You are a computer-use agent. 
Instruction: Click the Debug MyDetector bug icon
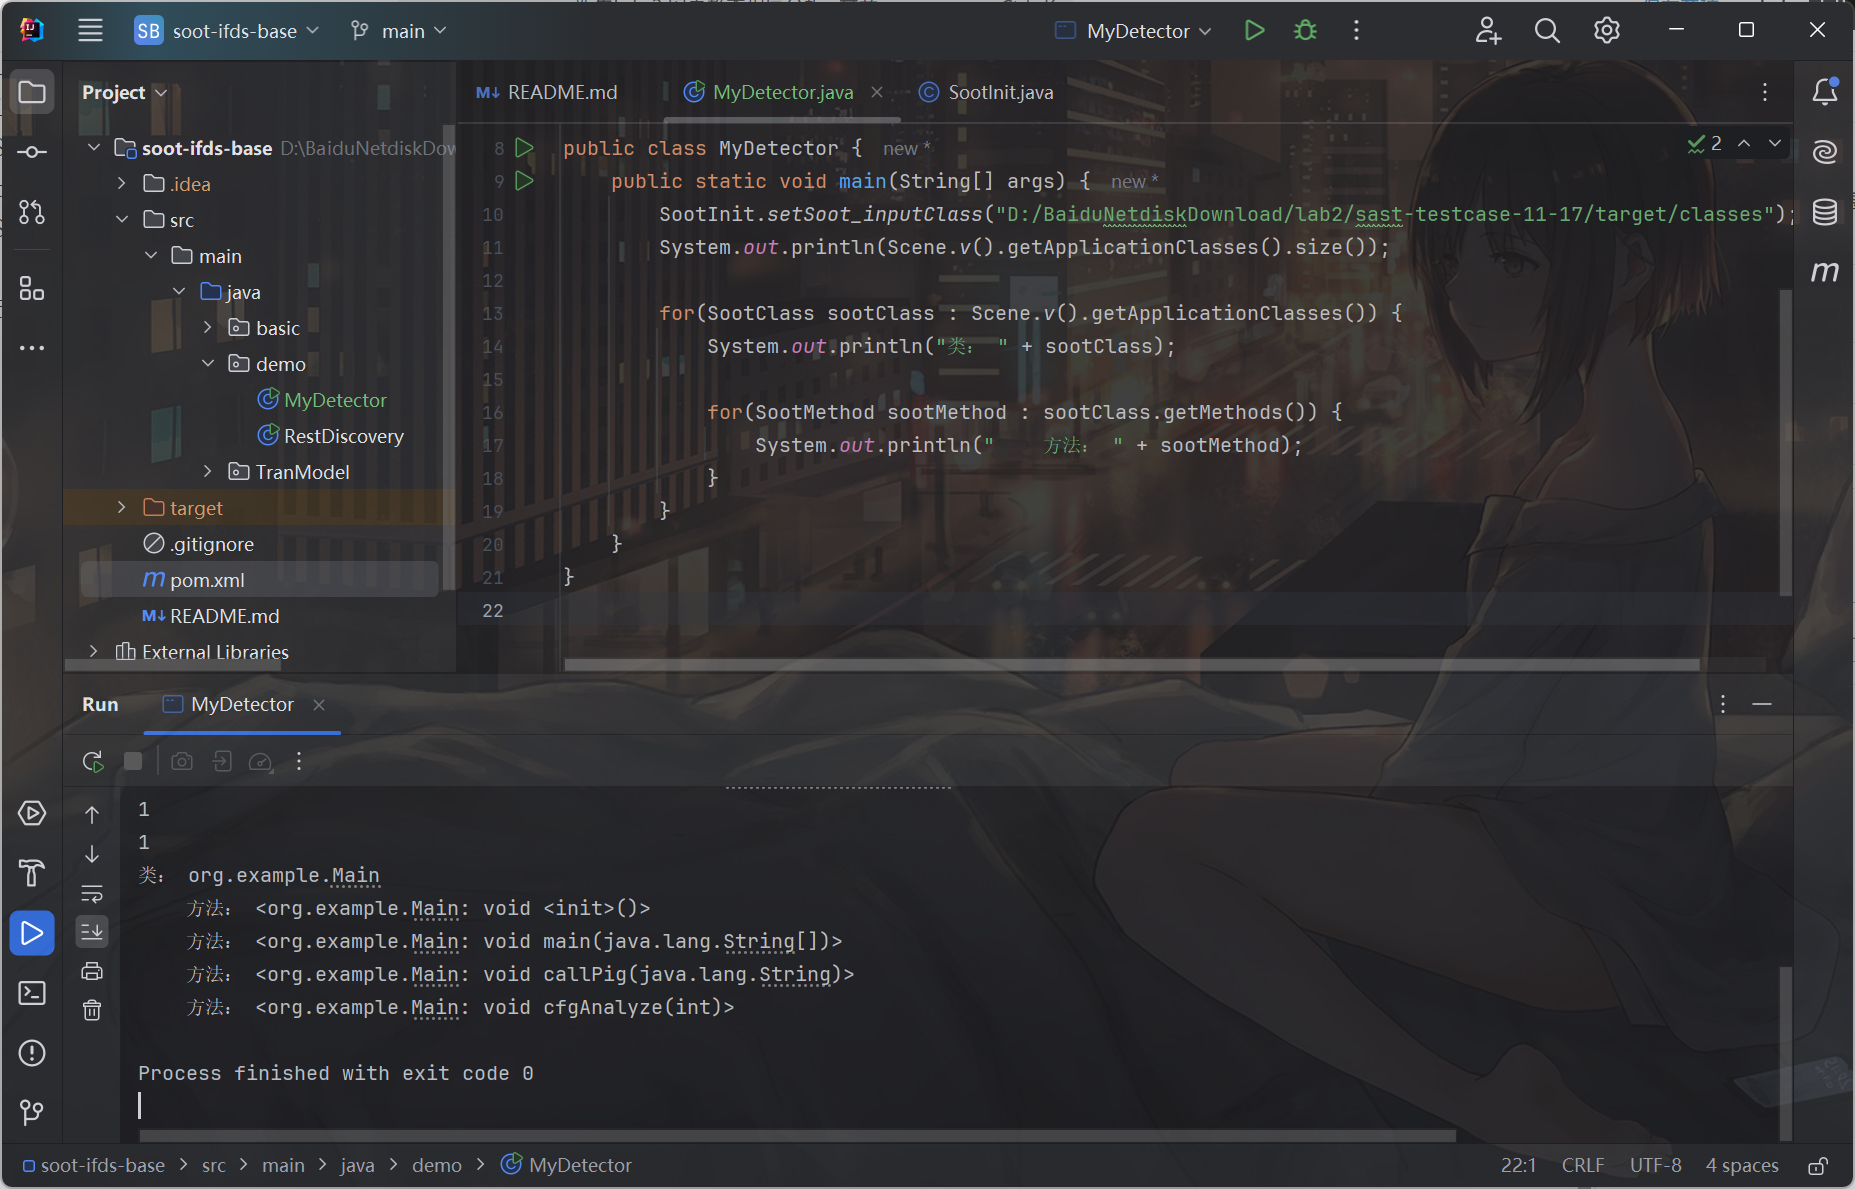(x=1305, y=31)
